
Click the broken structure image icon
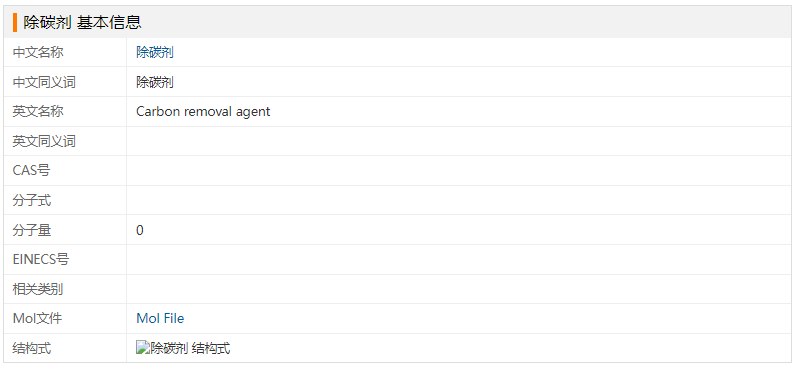tap(141, 348)
